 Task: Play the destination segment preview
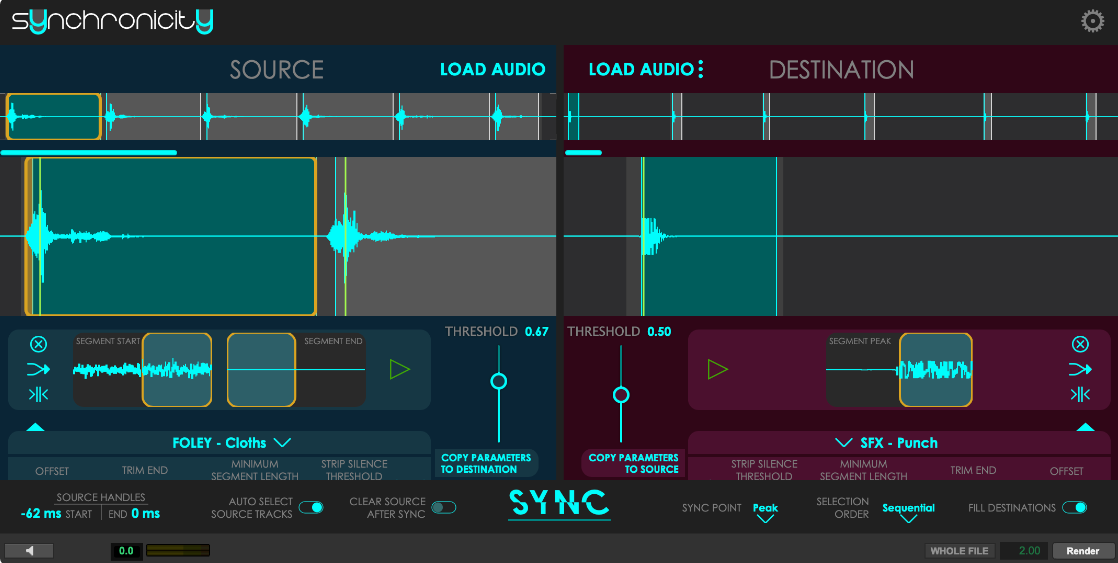[x=717, y=369]
